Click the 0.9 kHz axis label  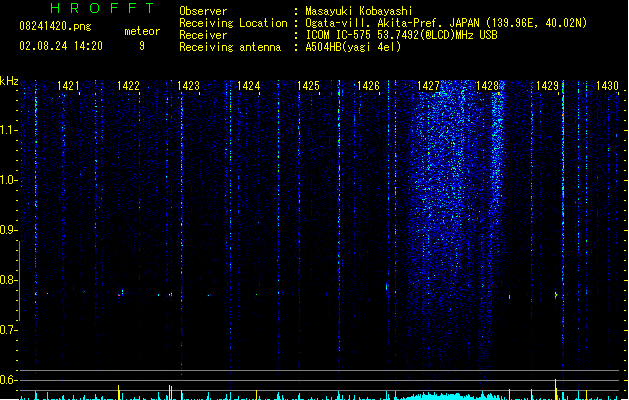[x=8, y=230]
